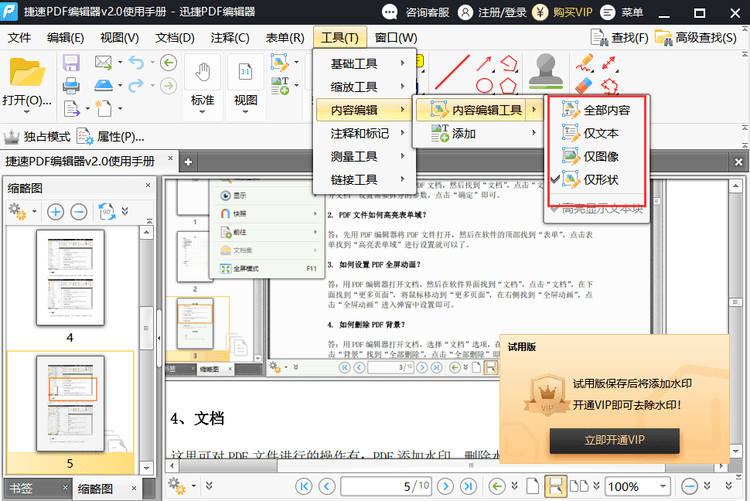Click thumbnail panel vertical scrollbar handle

click(146, 328)
